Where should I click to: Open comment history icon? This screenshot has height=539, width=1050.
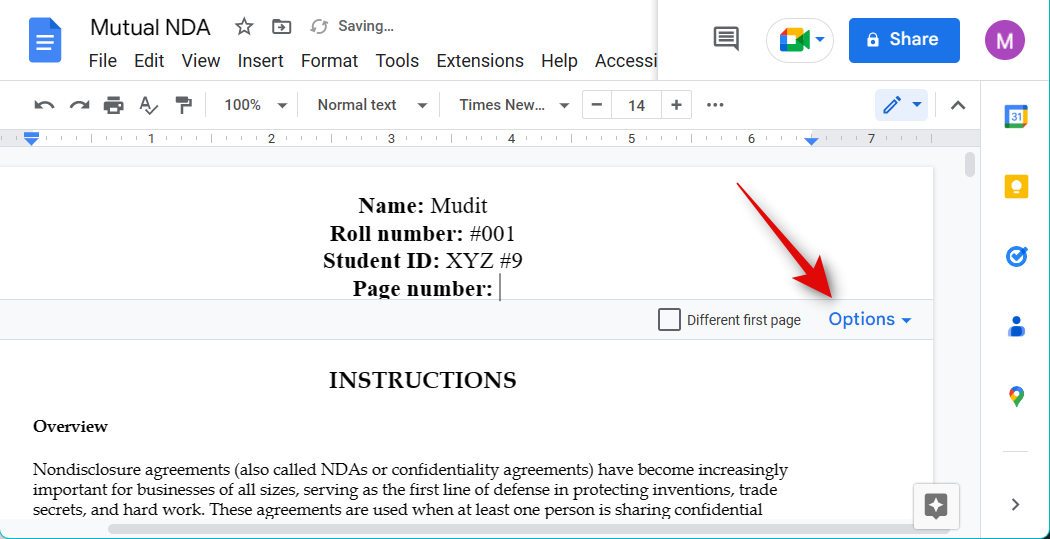tap(726, 39)
